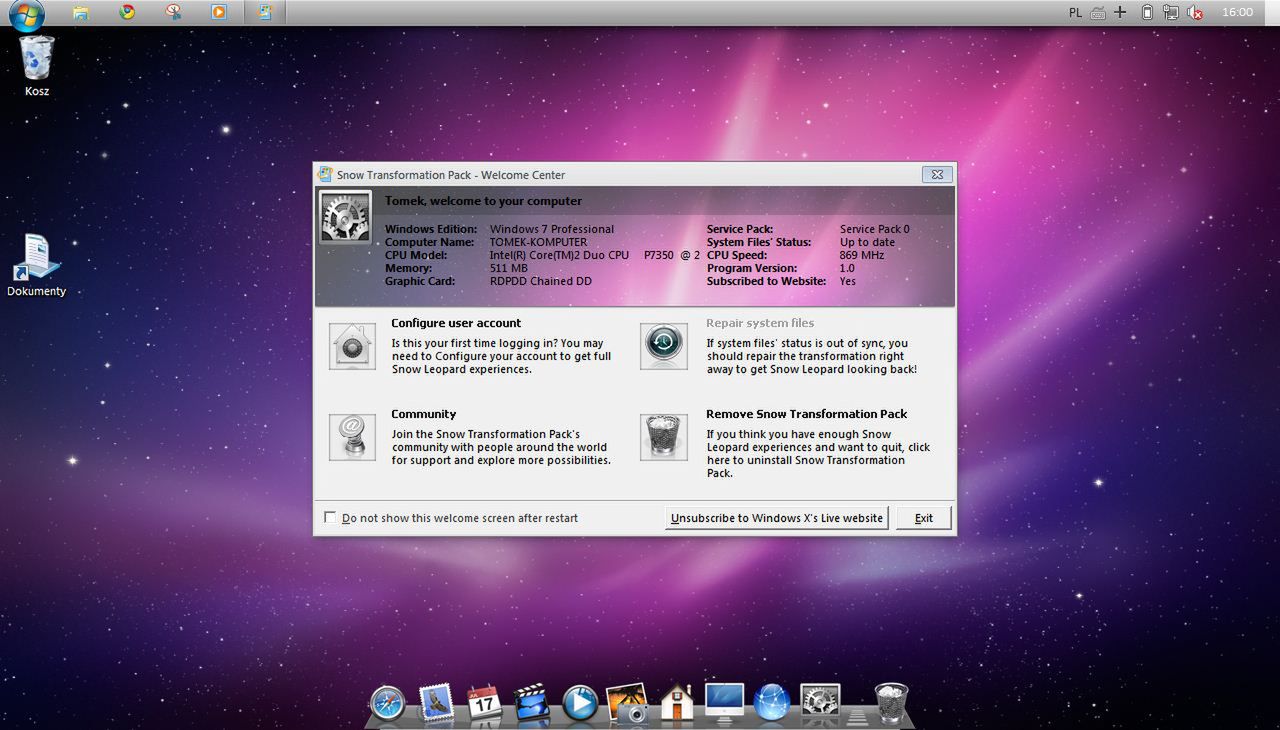The image size is (1280, 730).
Task: Click the keyboard icon in the tray
Action: click(1098, 12)
